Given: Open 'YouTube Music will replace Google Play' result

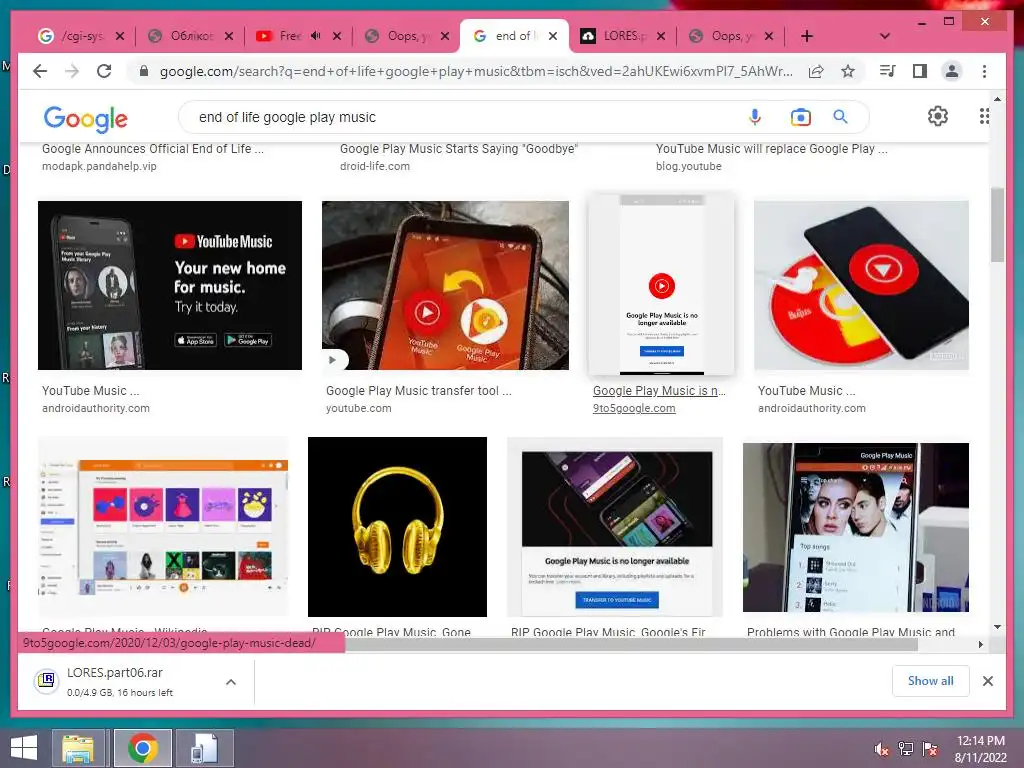Looking at the screenshot, I should tap(772, 149).
